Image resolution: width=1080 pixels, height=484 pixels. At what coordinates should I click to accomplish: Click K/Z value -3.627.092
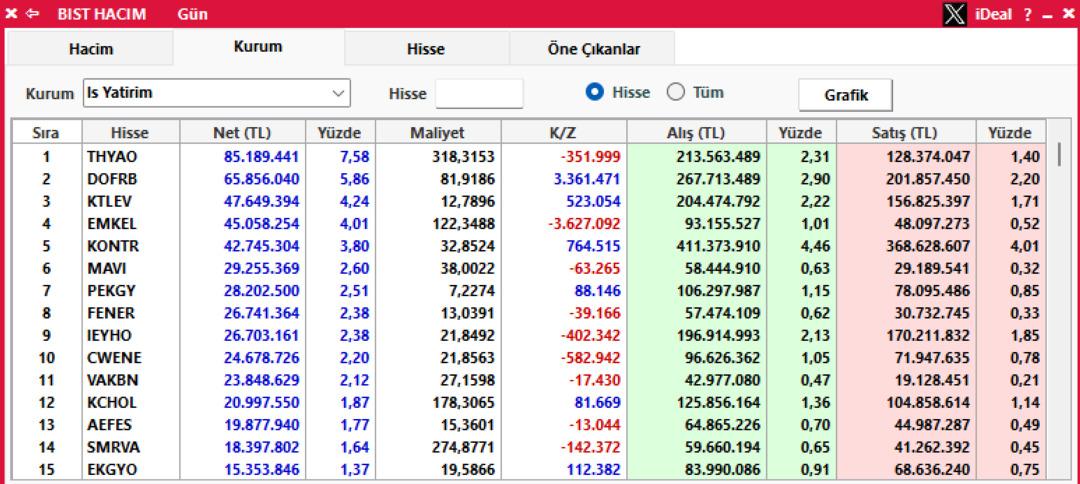click(x=584, y=224)
